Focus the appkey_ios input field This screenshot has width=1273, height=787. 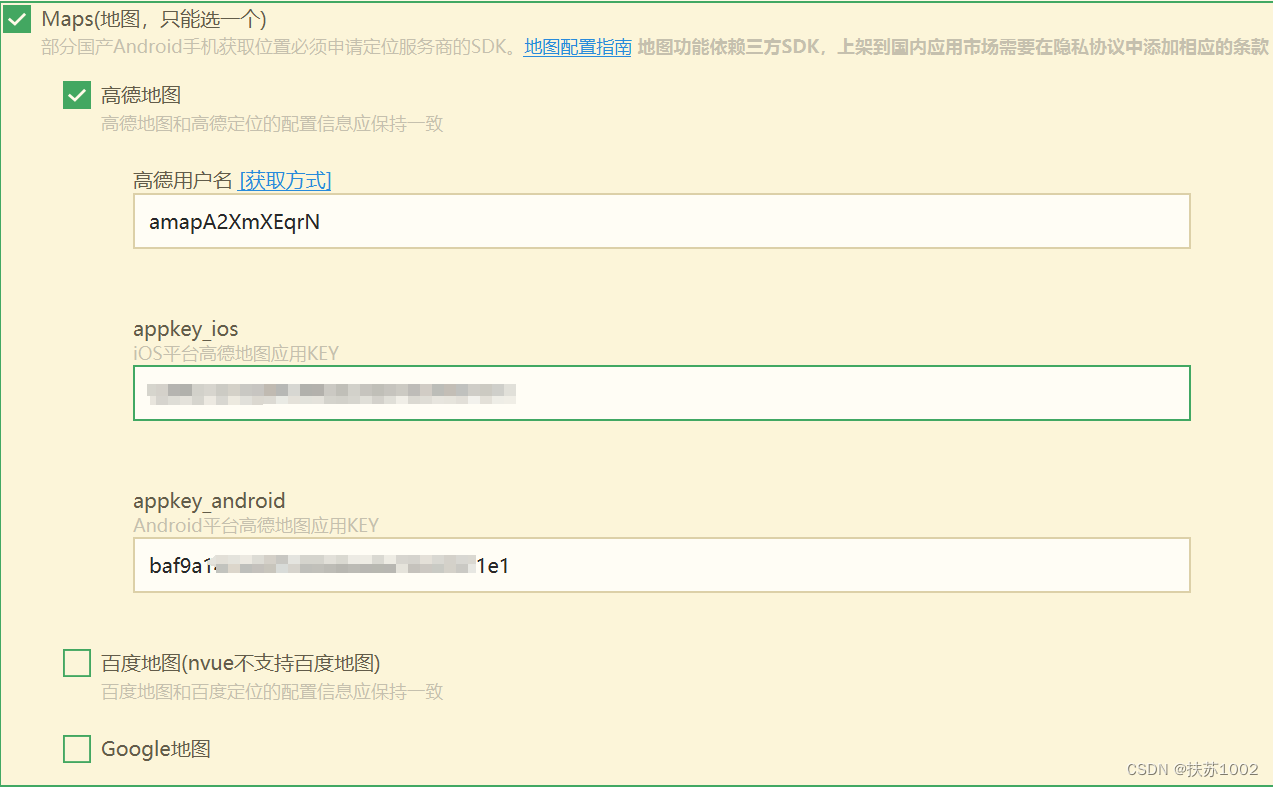pyautogui.click(x=661, y=393)
